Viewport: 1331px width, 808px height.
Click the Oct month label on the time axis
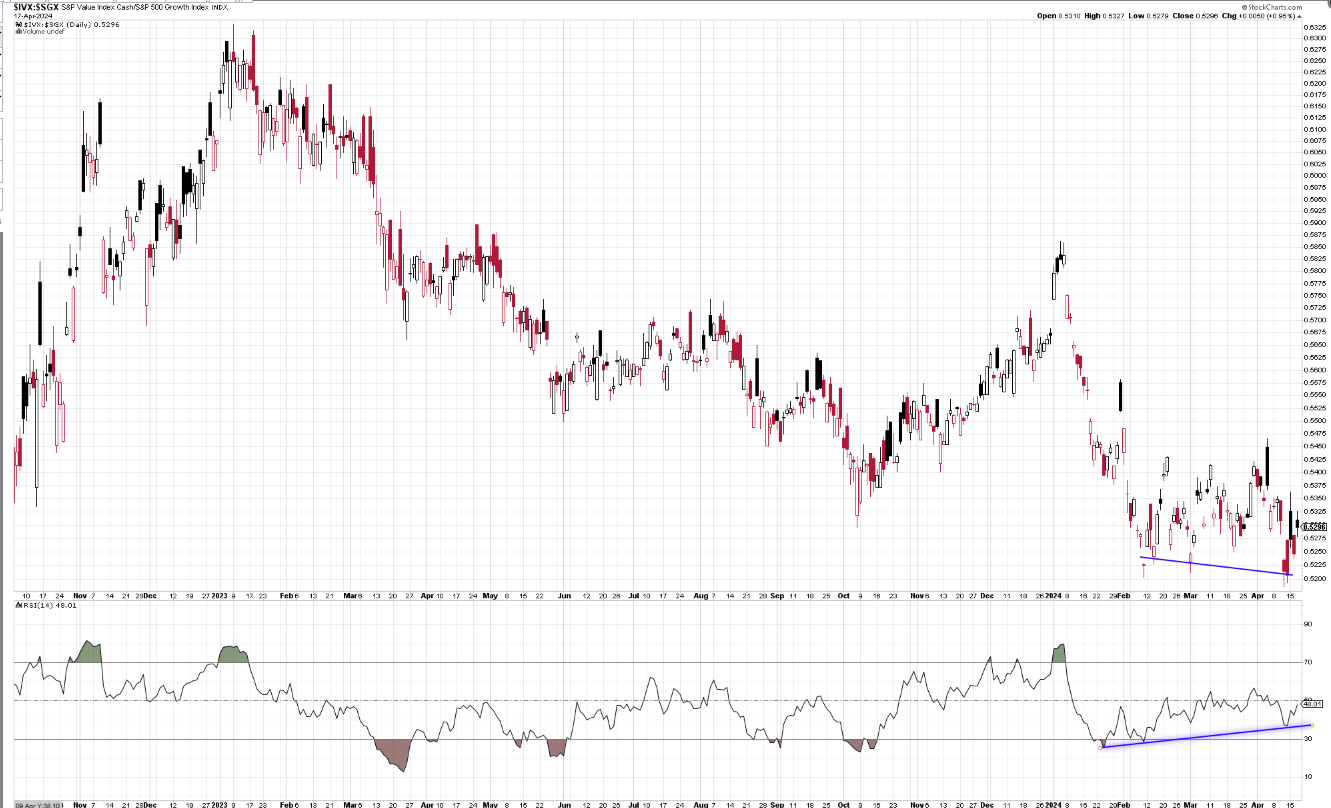[x=846, y=594]
